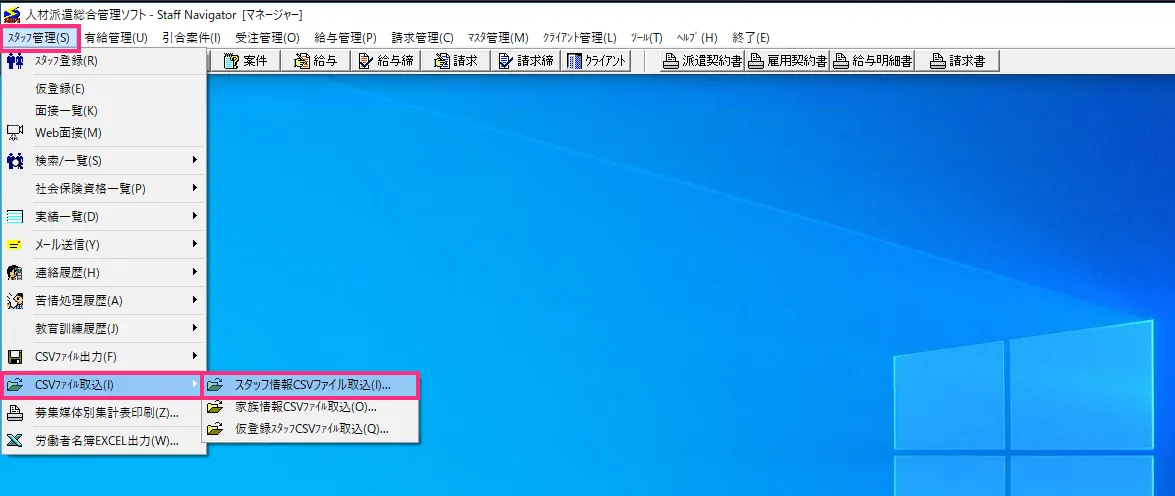This screenshot has height=496, width=1175.
Task: Open the 請求管理(C) menu
Action: click(422, 37)
